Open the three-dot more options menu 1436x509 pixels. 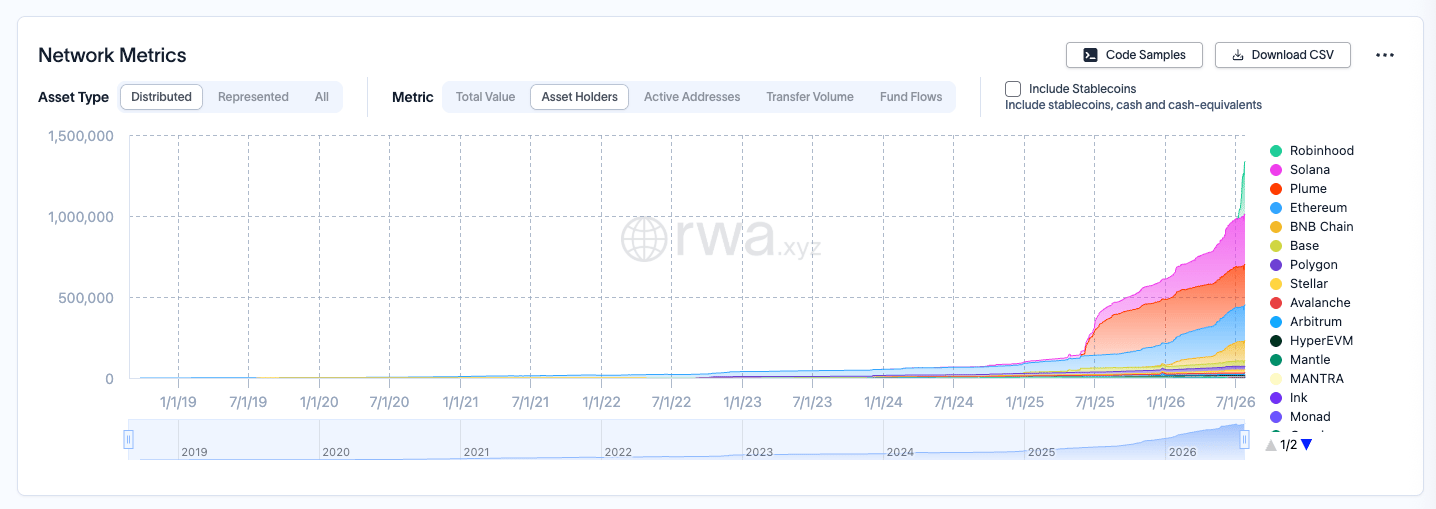1384,55
